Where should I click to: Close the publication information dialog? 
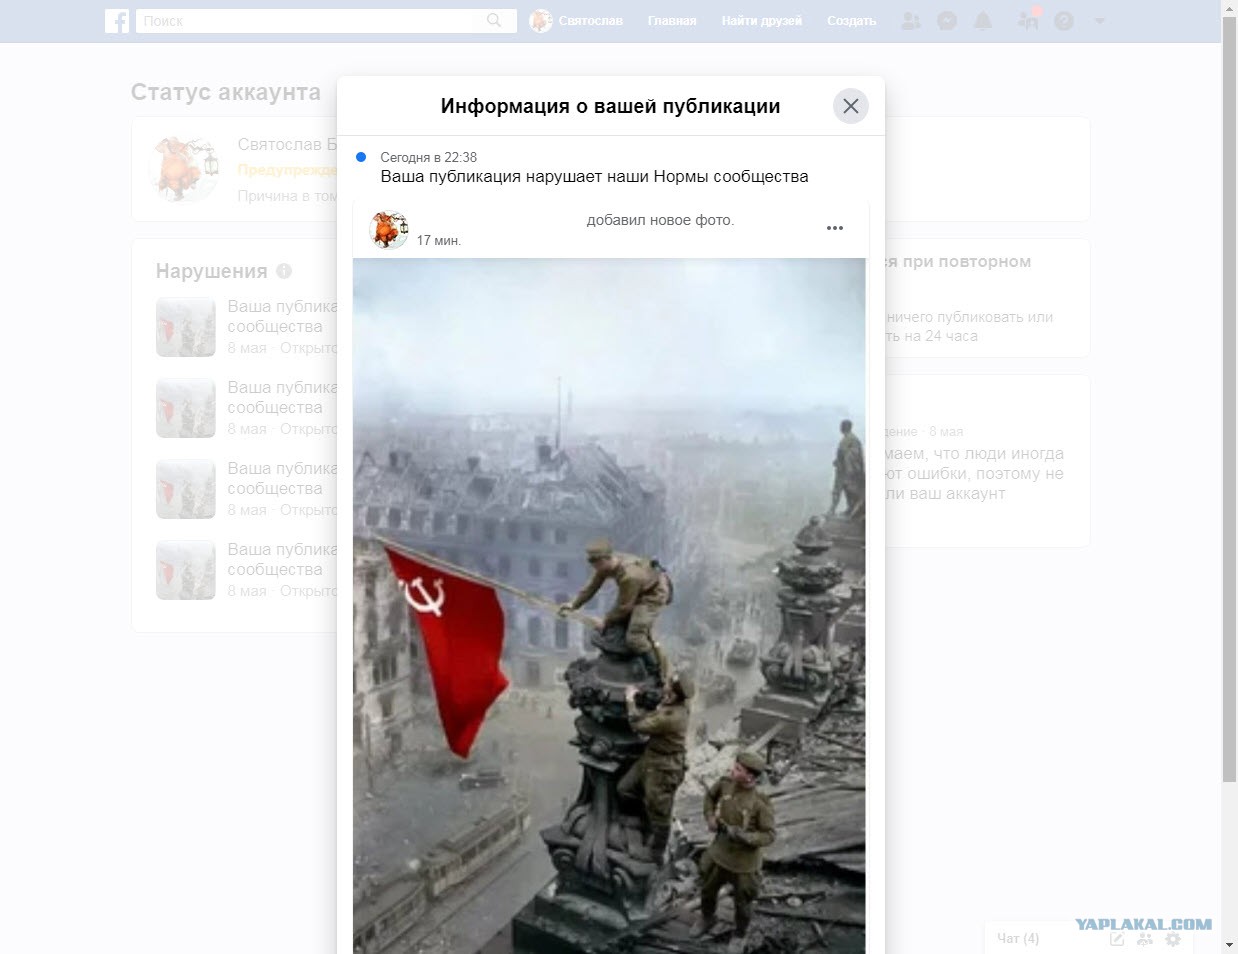[851, 106]
